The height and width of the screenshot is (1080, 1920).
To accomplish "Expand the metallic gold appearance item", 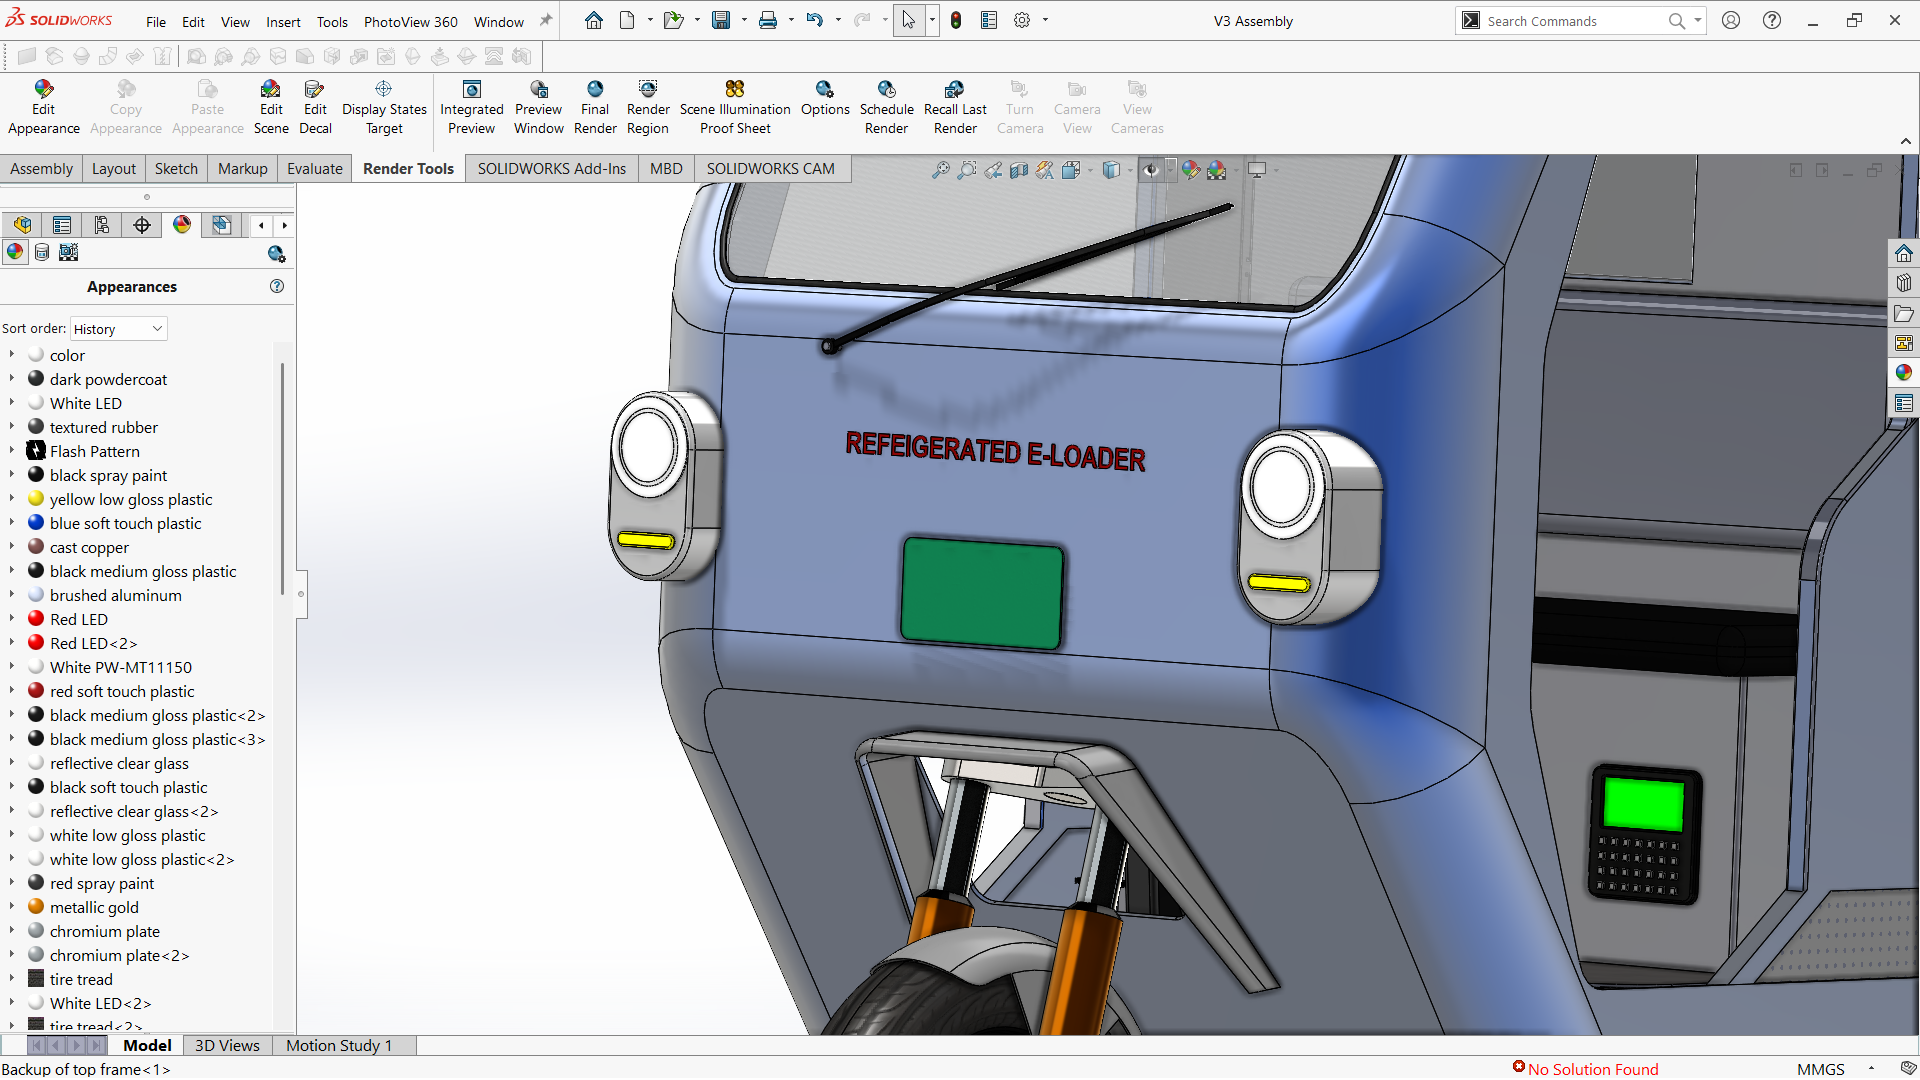I will 12,907.
